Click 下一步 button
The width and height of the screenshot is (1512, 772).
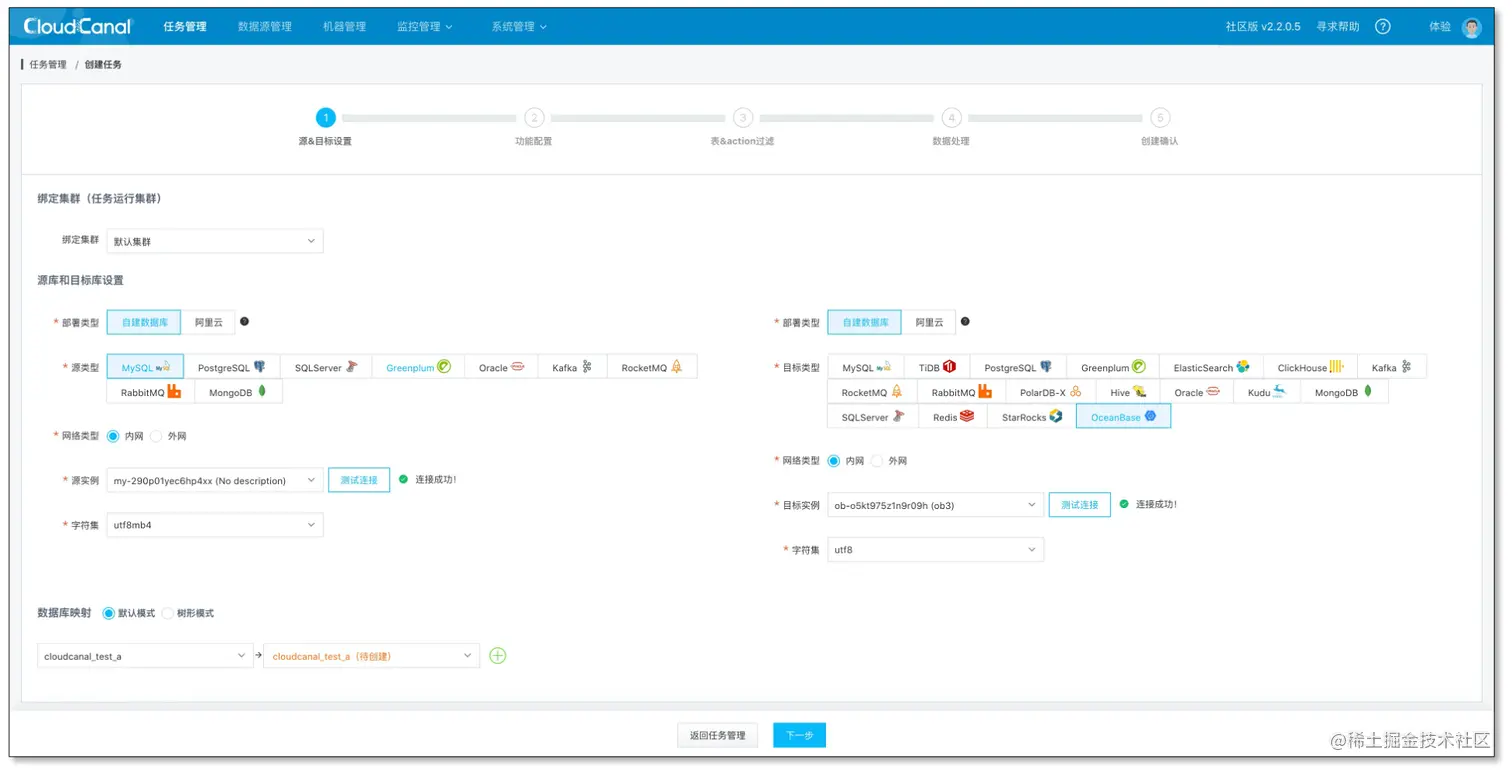[799, 735]
